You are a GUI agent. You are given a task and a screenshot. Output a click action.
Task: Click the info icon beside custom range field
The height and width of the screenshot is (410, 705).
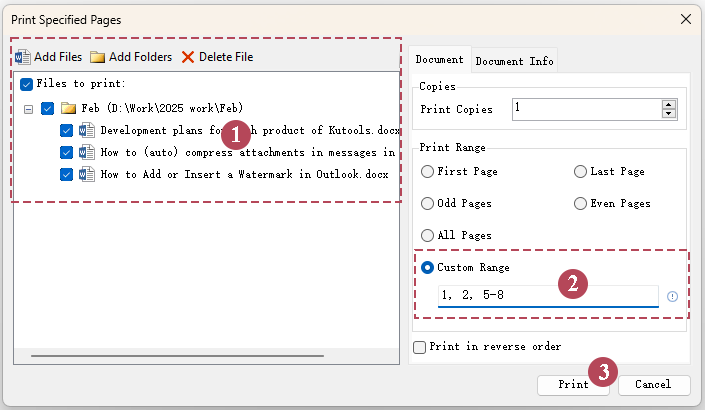[672, 296]
